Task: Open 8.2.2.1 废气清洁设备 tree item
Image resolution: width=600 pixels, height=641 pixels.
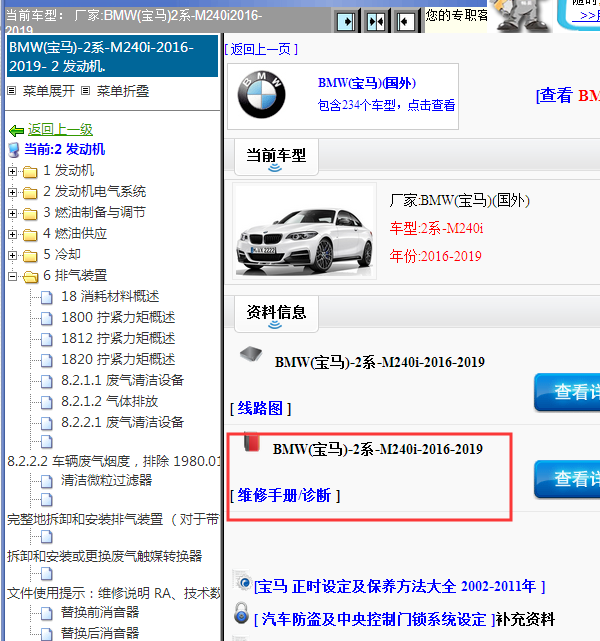Action: coord(123,423)
